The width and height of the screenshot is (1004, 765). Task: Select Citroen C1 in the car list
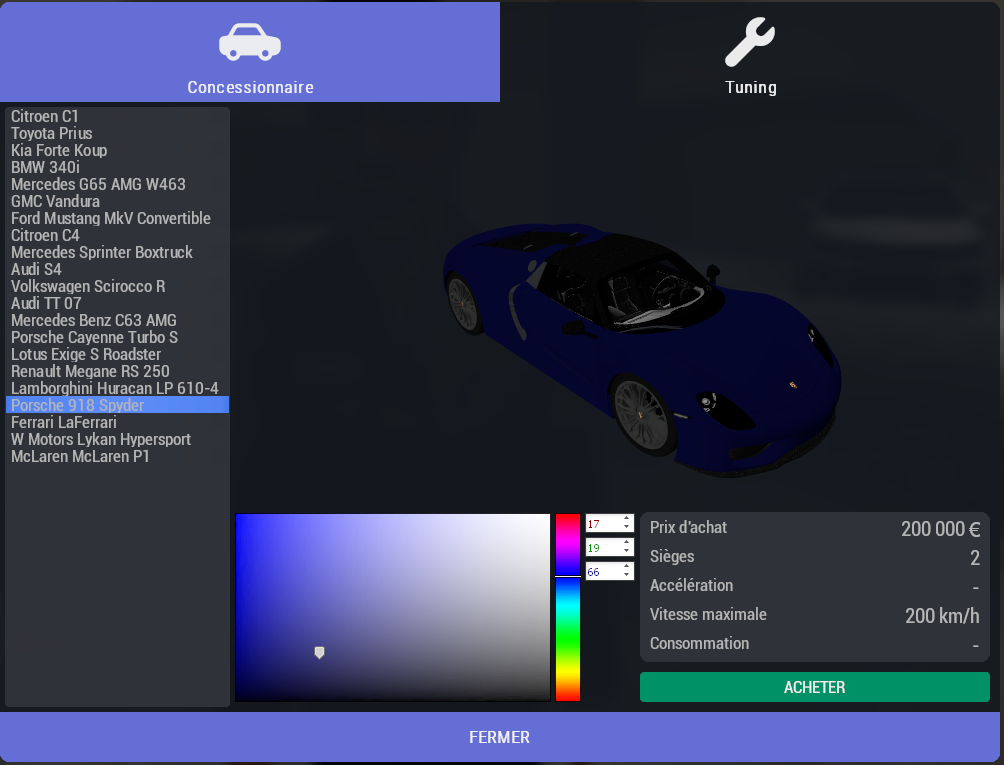tap(117, 116)
